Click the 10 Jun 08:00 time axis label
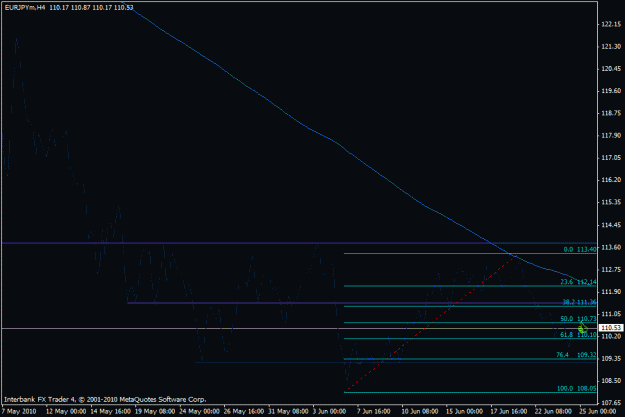The image size is (625, 417). coord(420,411)
